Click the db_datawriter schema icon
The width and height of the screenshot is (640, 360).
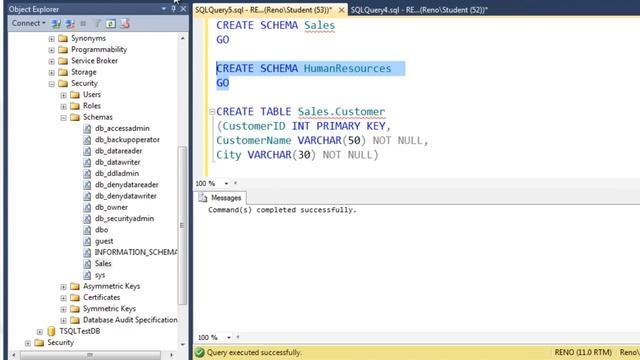(87, 162)
